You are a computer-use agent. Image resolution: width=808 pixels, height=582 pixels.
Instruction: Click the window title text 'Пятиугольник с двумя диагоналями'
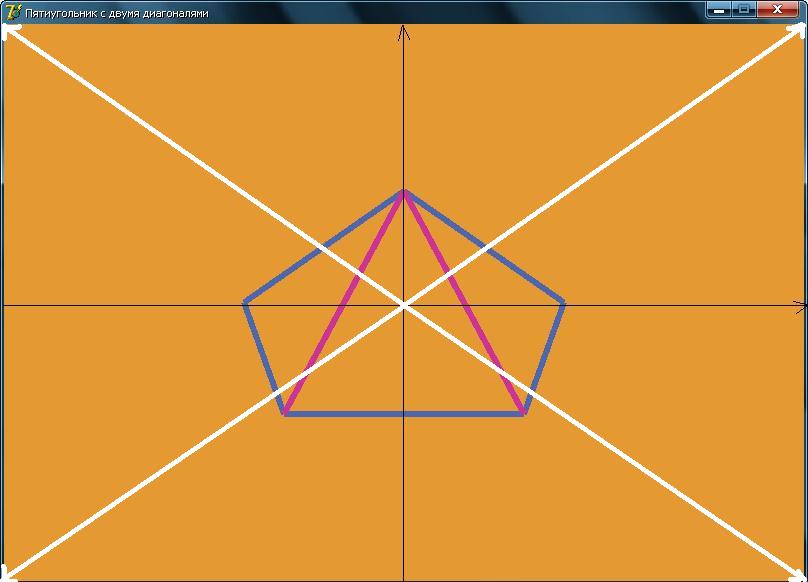pos(117,12)
